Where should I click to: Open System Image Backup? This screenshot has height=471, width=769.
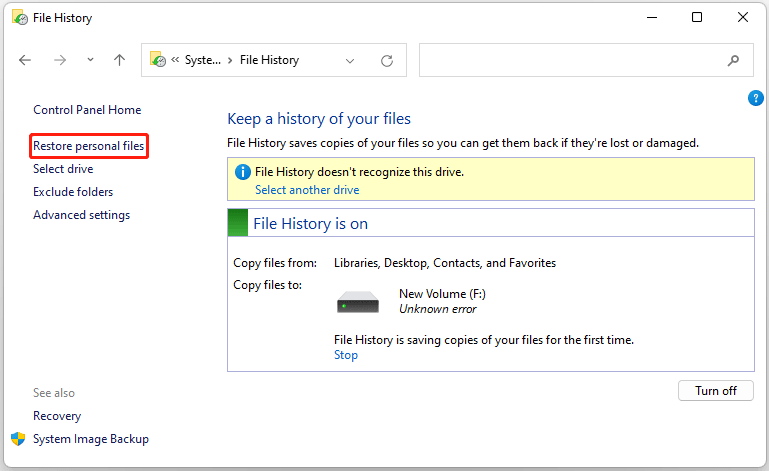91,439
